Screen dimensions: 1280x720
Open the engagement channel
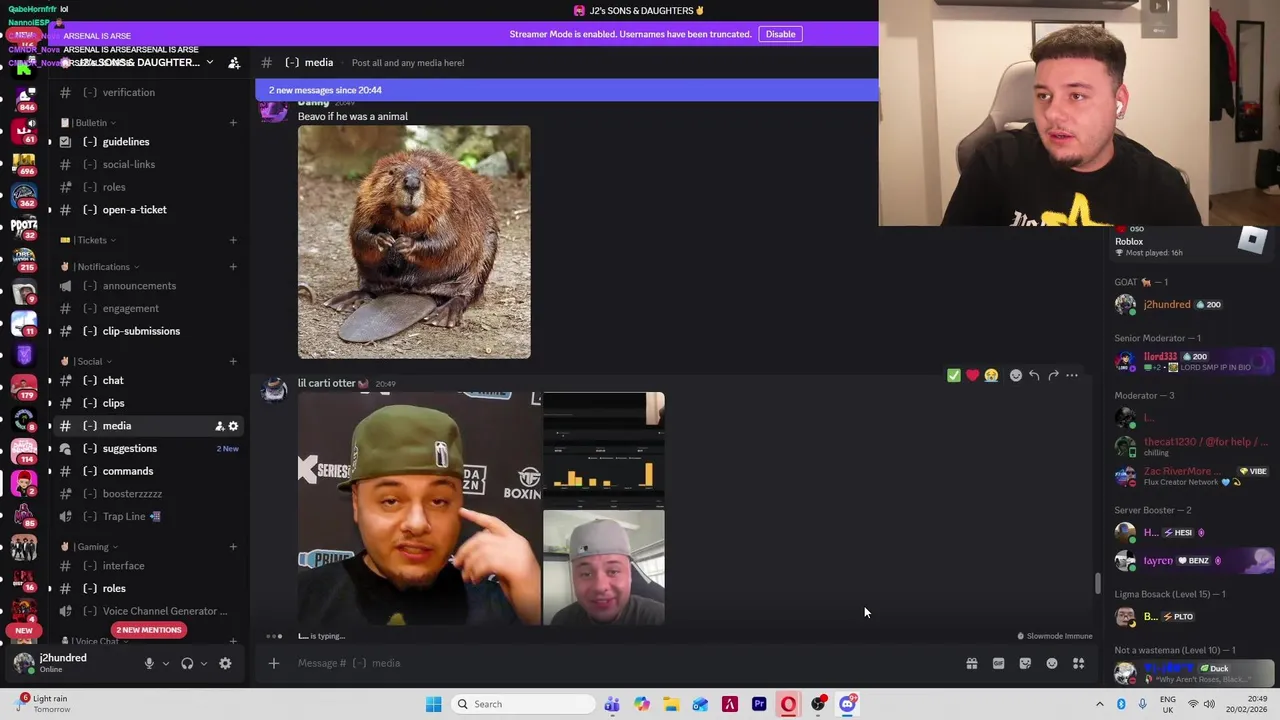coord(148,309)
